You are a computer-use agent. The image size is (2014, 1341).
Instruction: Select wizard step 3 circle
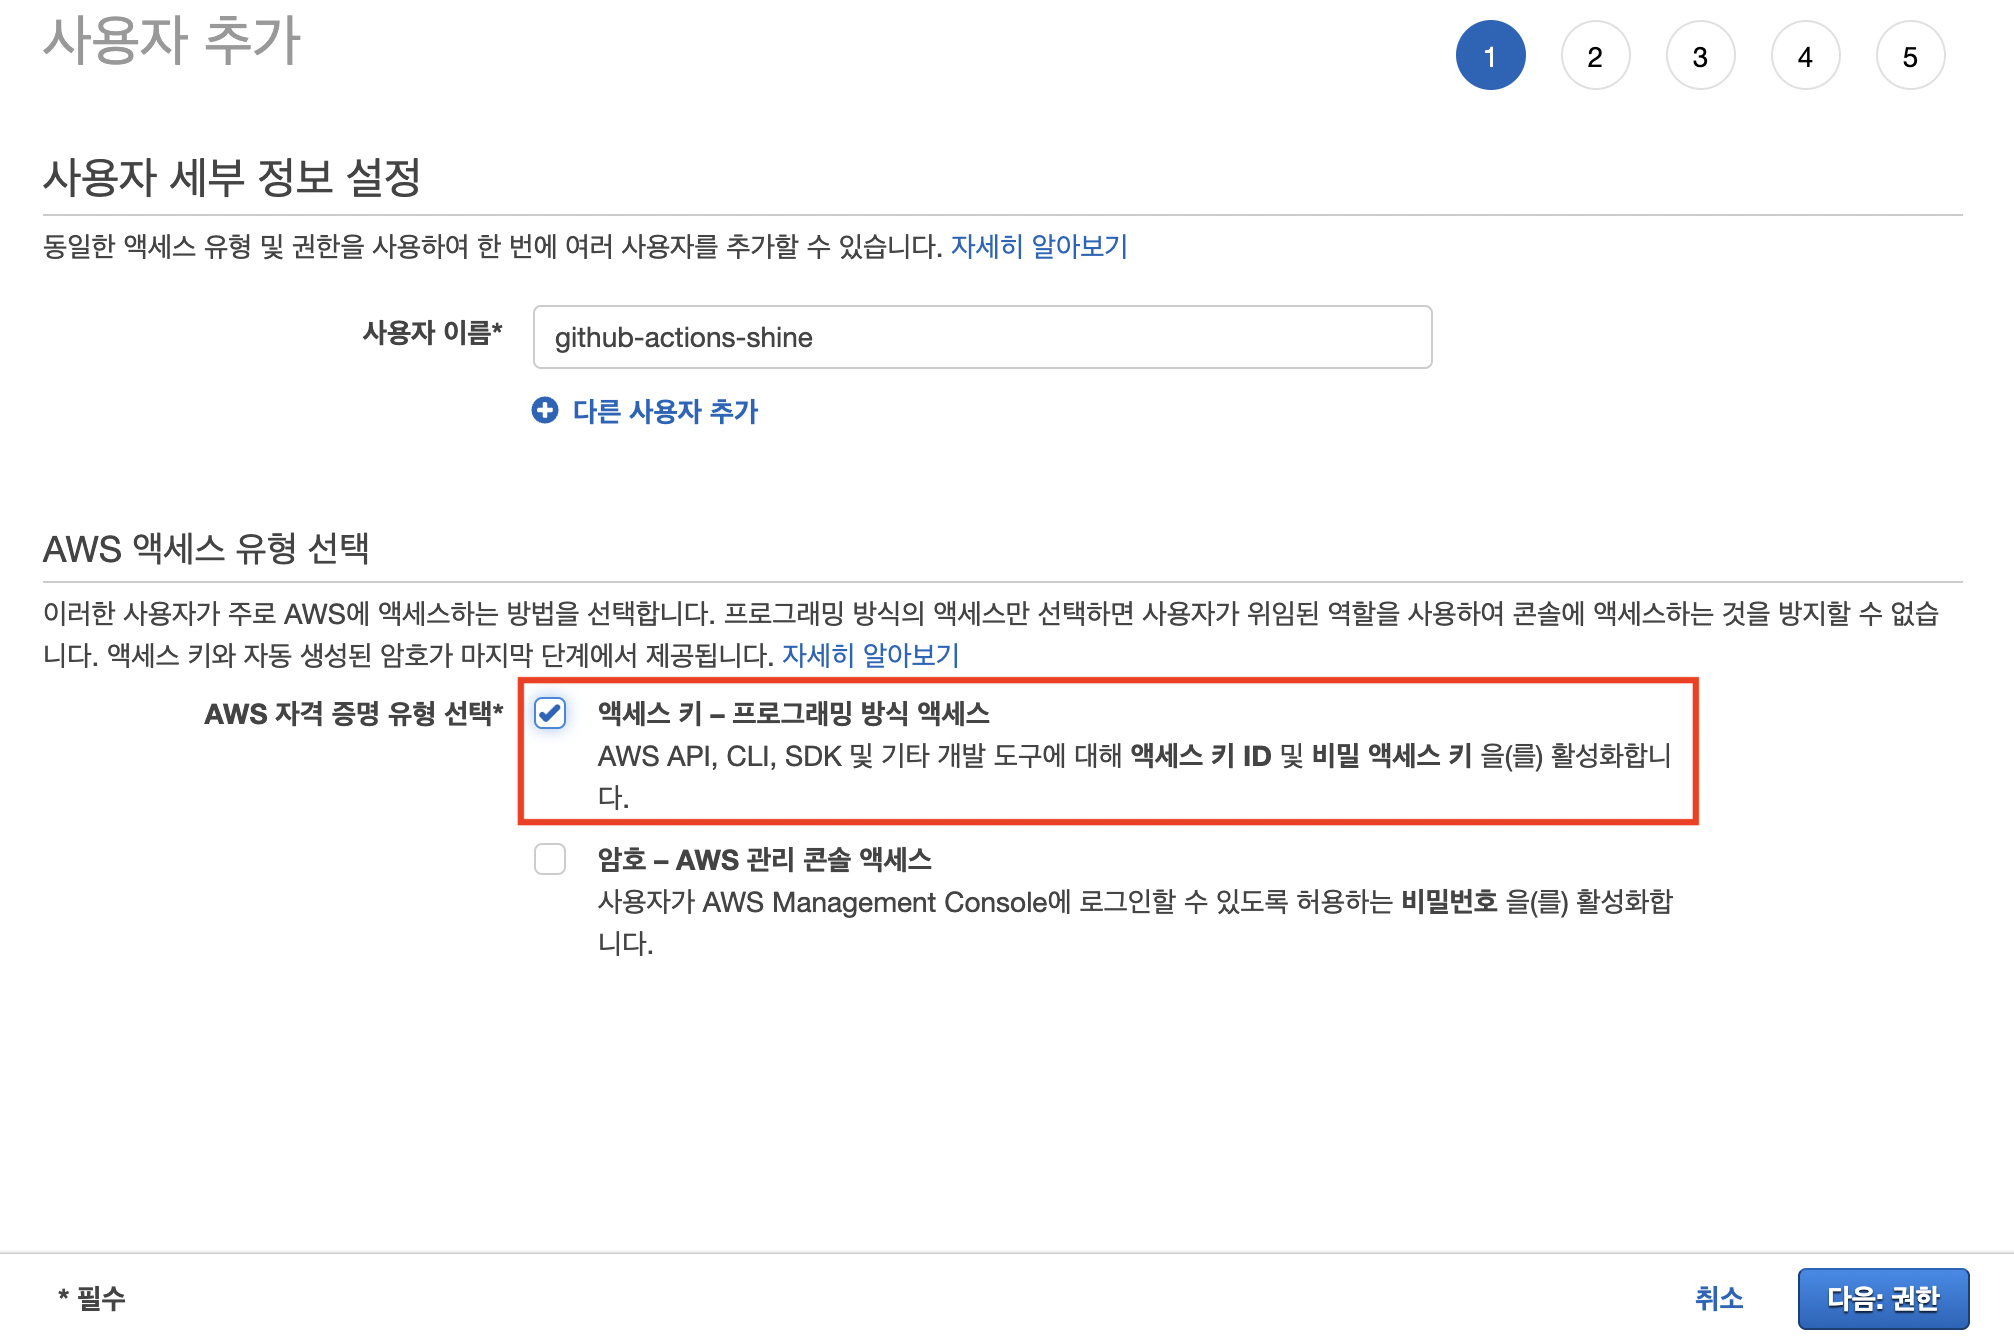[1700, 56]
